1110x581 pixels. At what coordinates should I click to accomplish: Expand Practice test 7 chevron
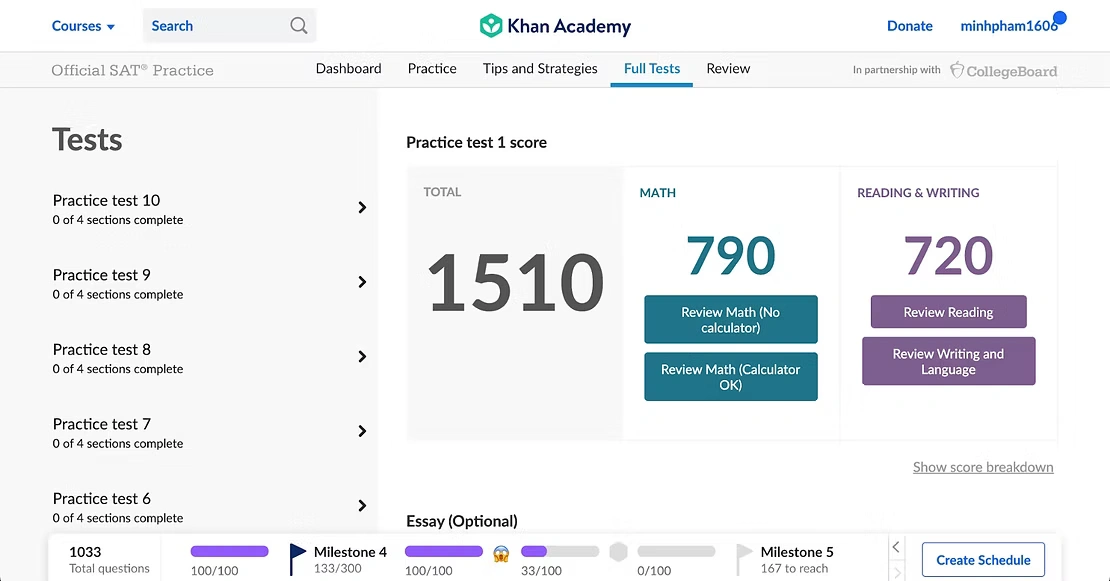click(x=362, y=431)
